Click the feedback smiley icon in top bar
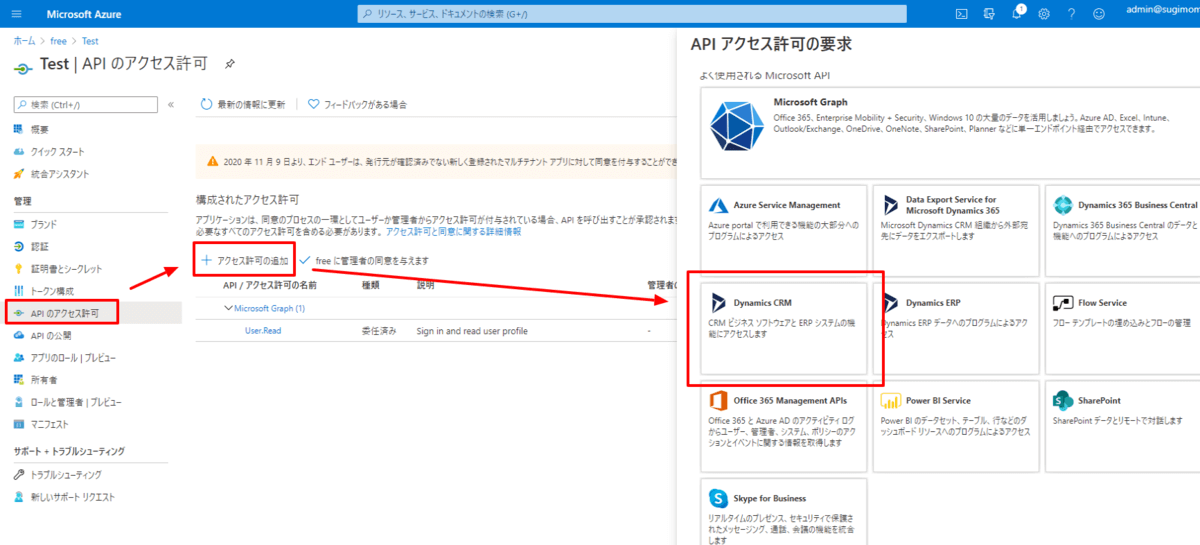 point(1099,13)
